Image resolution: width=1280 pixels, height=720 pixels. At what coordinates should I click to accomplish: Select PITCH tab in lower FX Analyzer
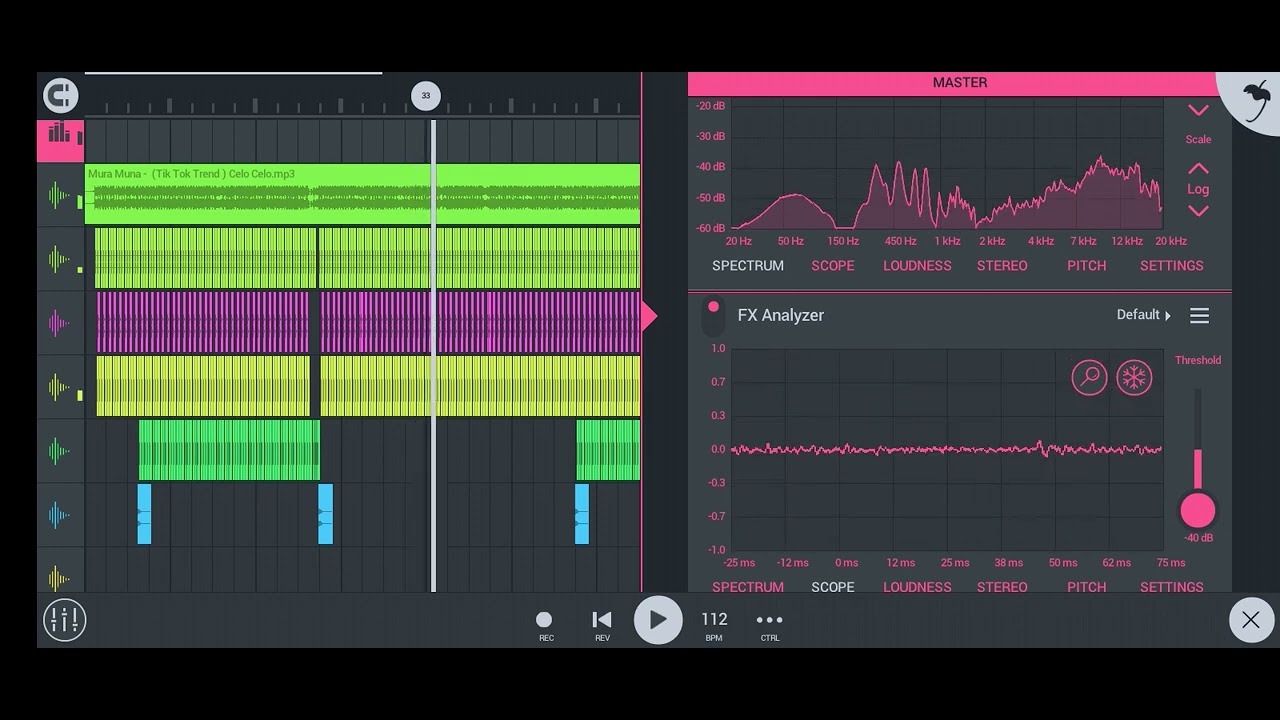tap(1087, 587)
